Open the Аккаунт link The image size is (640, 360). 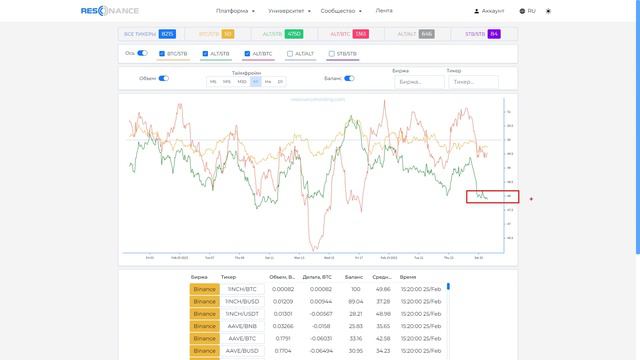(x=493, y=11)
